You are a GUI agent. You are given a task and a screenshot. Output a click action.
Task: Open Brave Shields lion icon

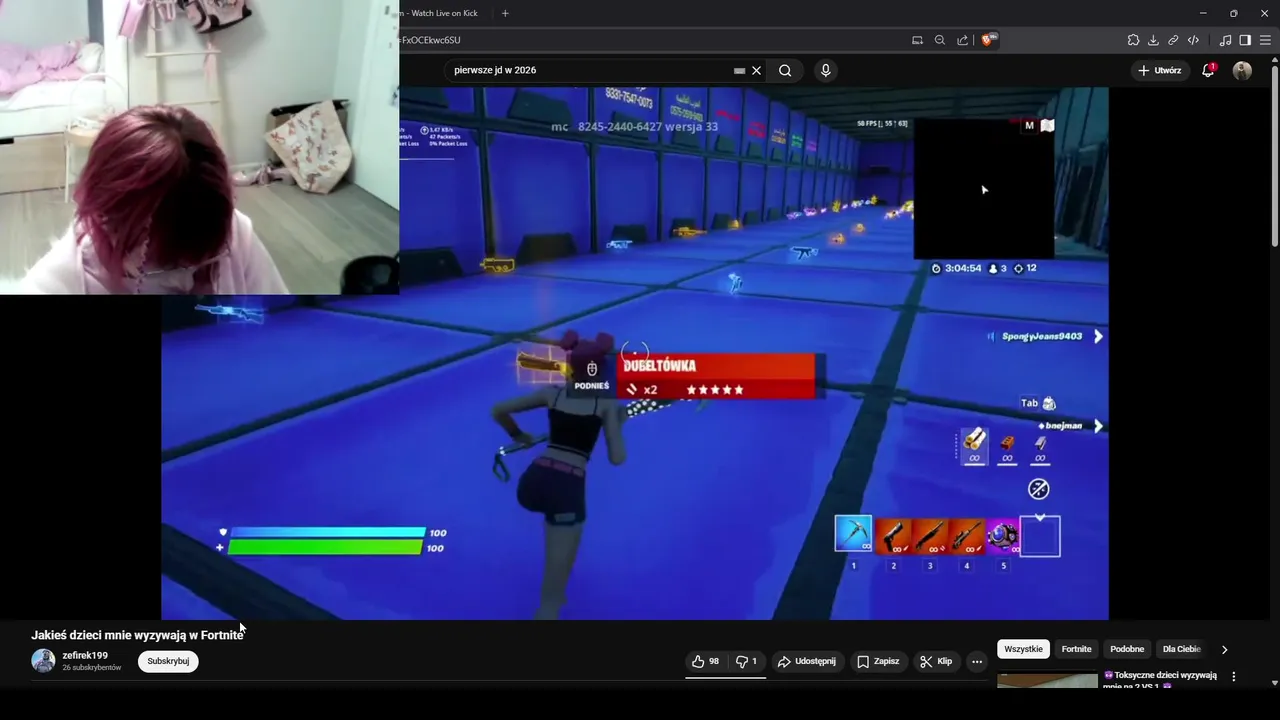(988, 40)
